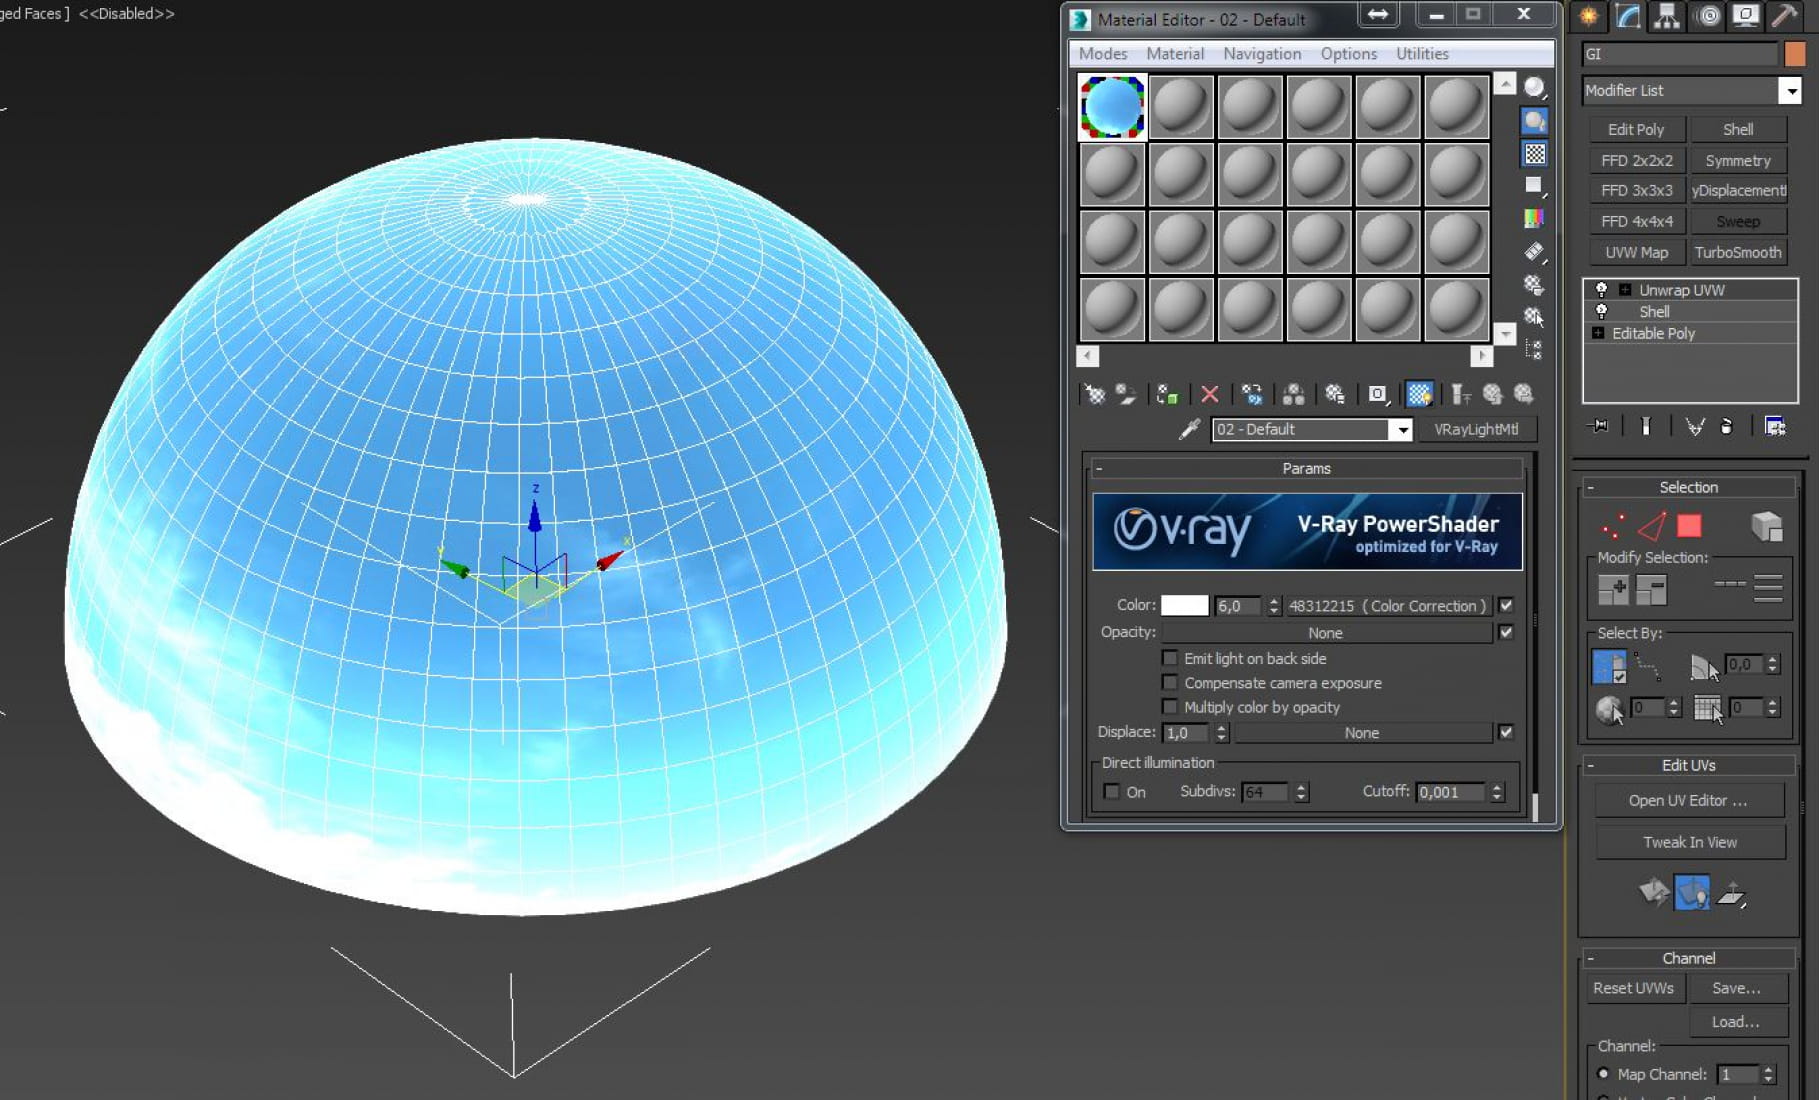Enable Compensate camera exposure checkbox
The width and height of the screenshot is (1819, 1100).
click(x=1170, y=682)
